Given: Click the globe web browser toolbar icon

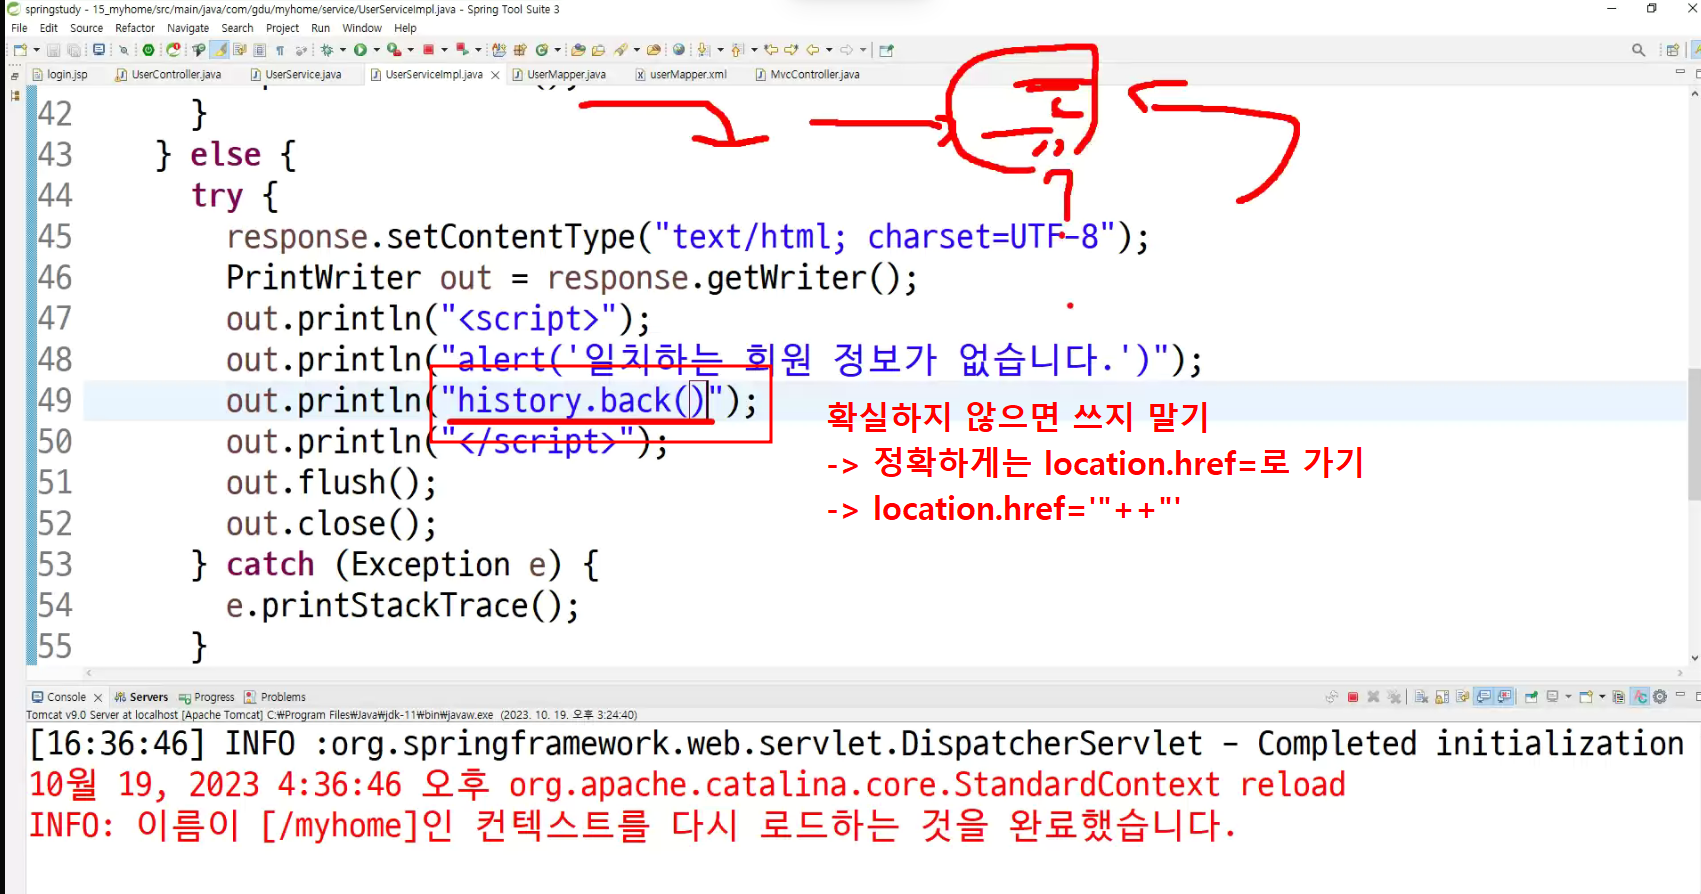Looking at the screenshot, I should [679, 50].
